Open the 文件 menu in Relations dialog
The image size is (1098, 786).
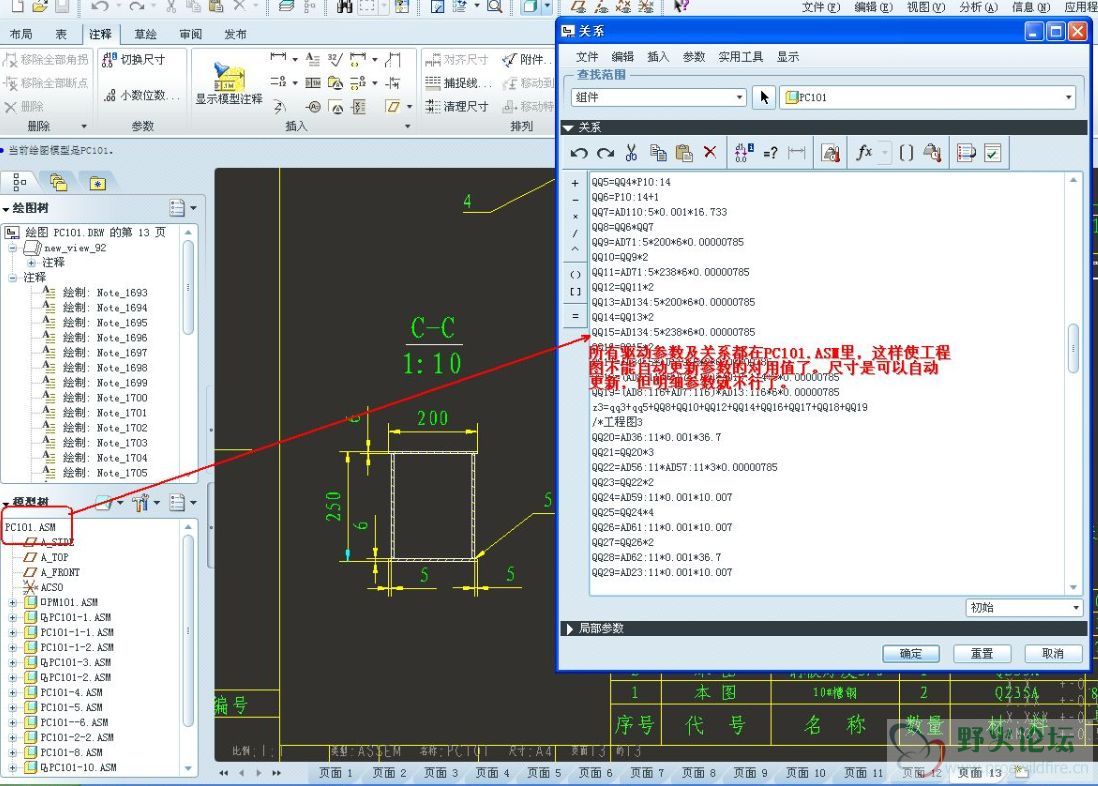pos(587,57)
